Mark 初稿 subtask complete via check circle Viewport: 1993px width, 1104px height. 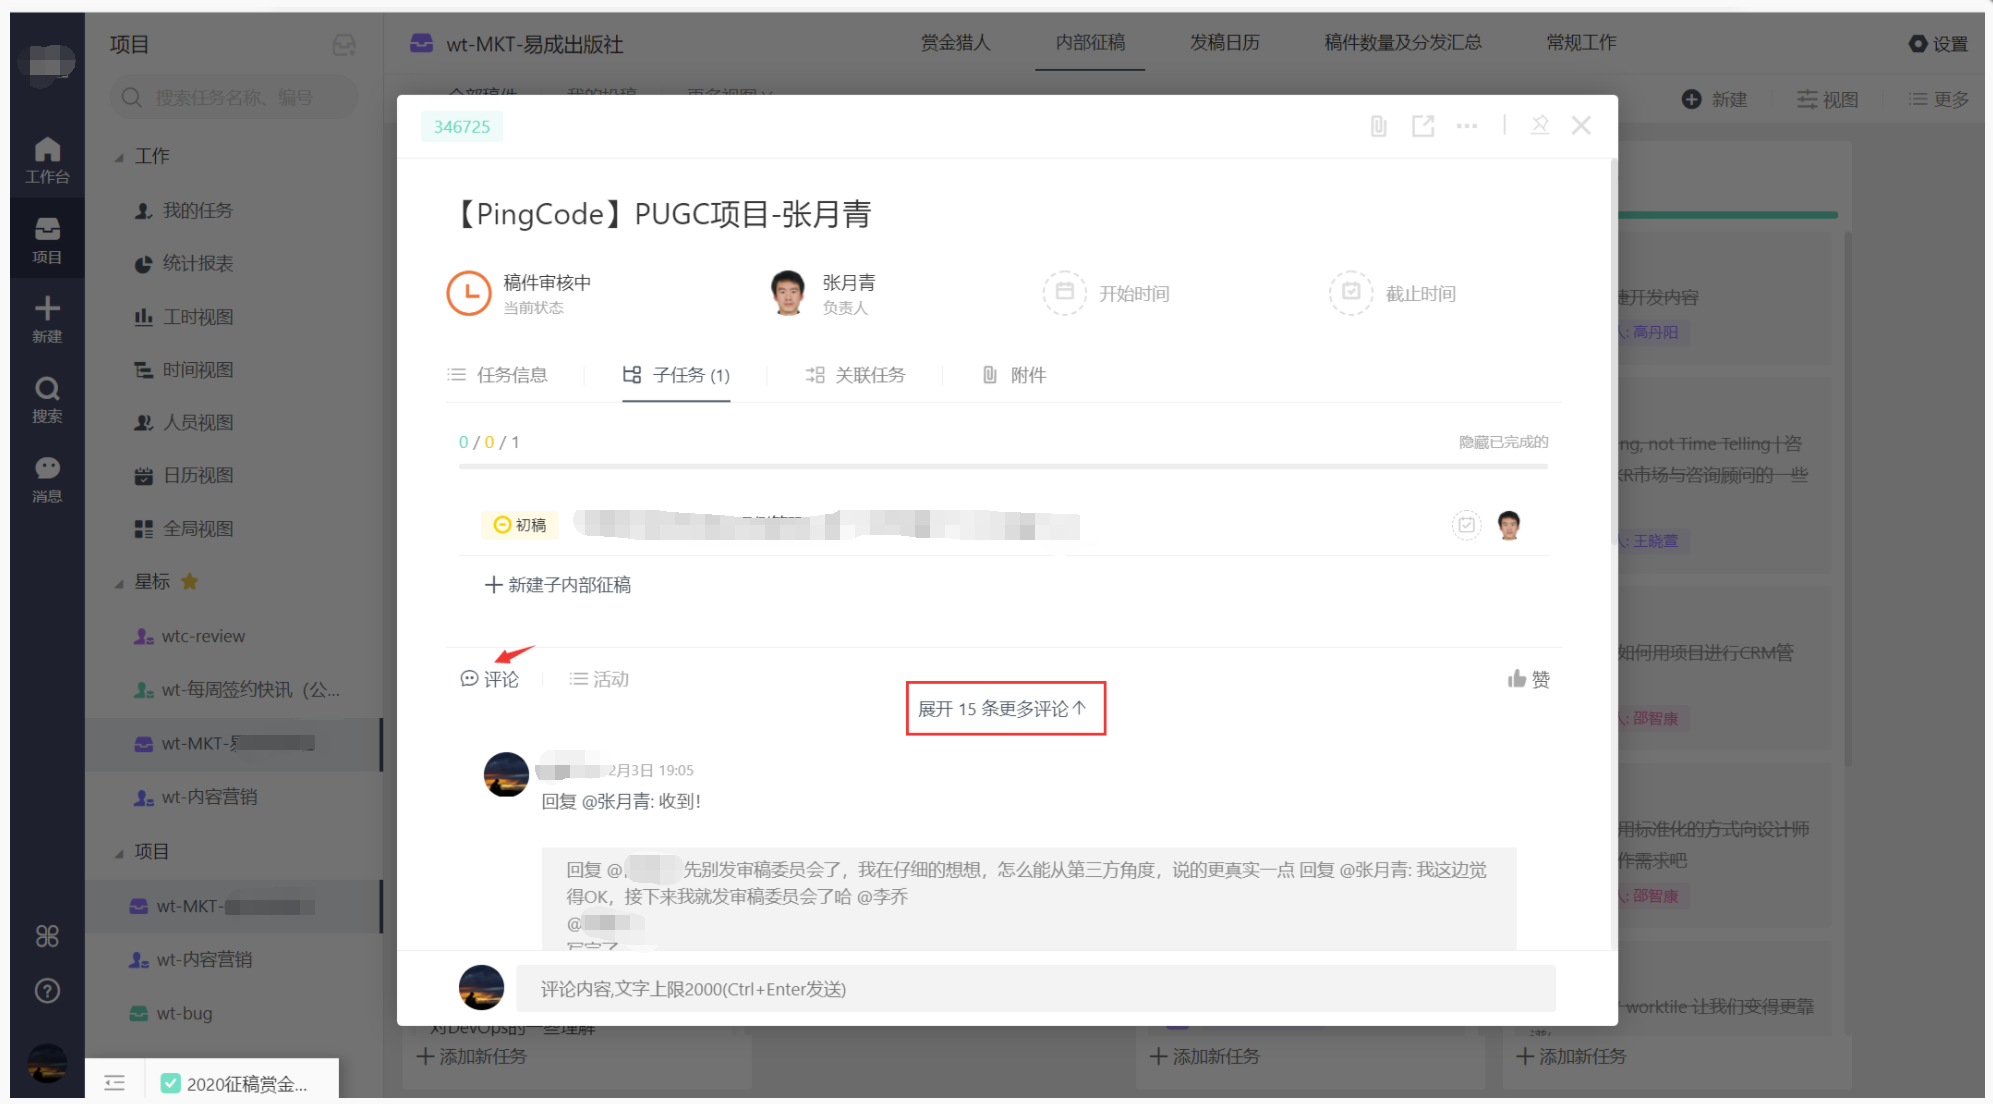(1465, 525)
